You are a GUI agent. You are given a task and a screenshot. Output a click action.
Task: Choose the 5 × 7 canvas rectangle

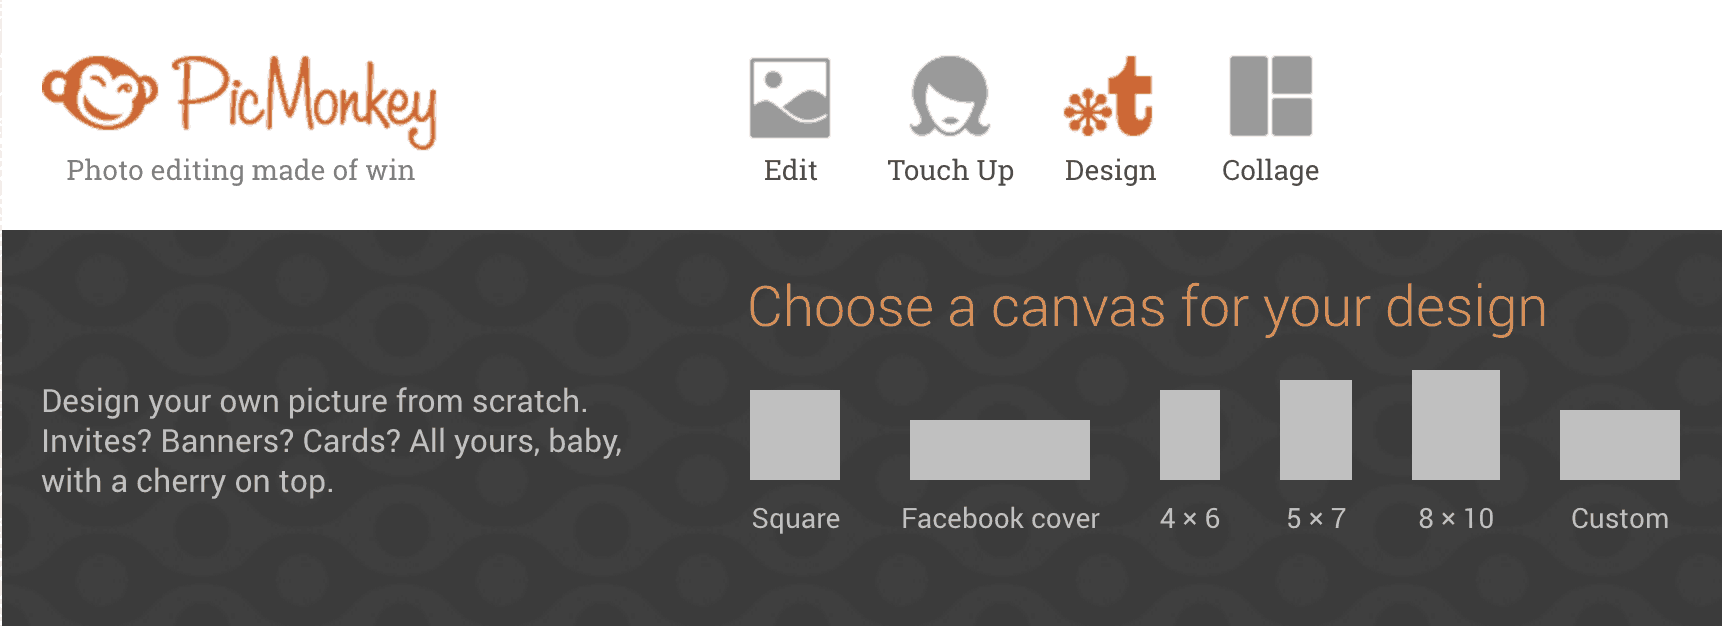[x=1316, y=430]
